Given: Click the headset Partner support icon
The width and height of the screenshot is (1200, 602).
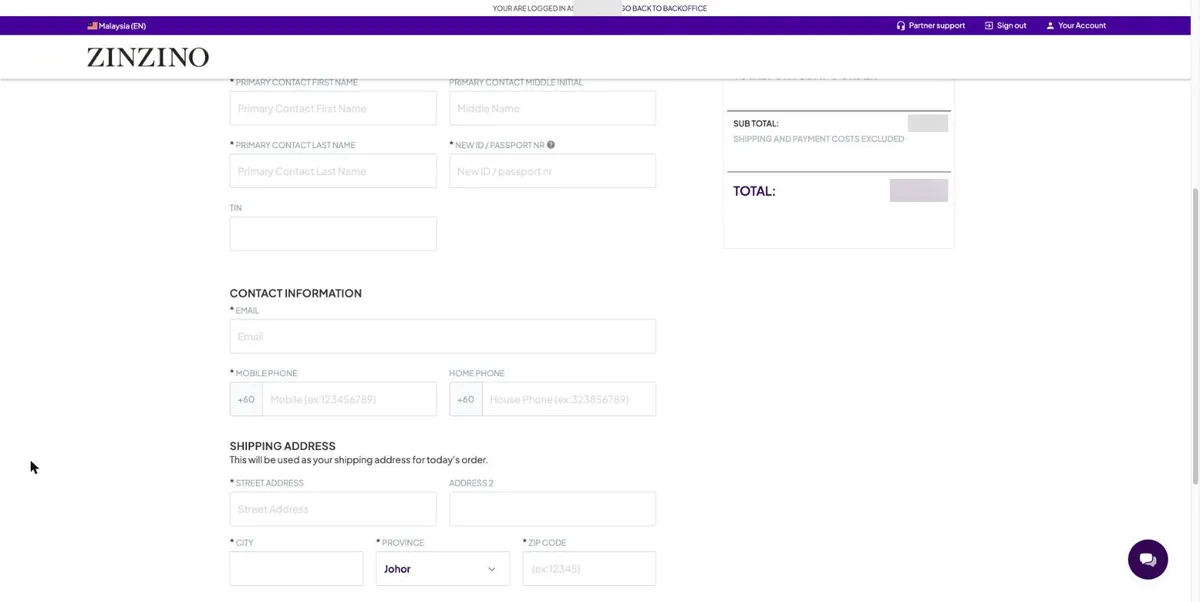Looking at the screenshot, I should tap(901, 26).
